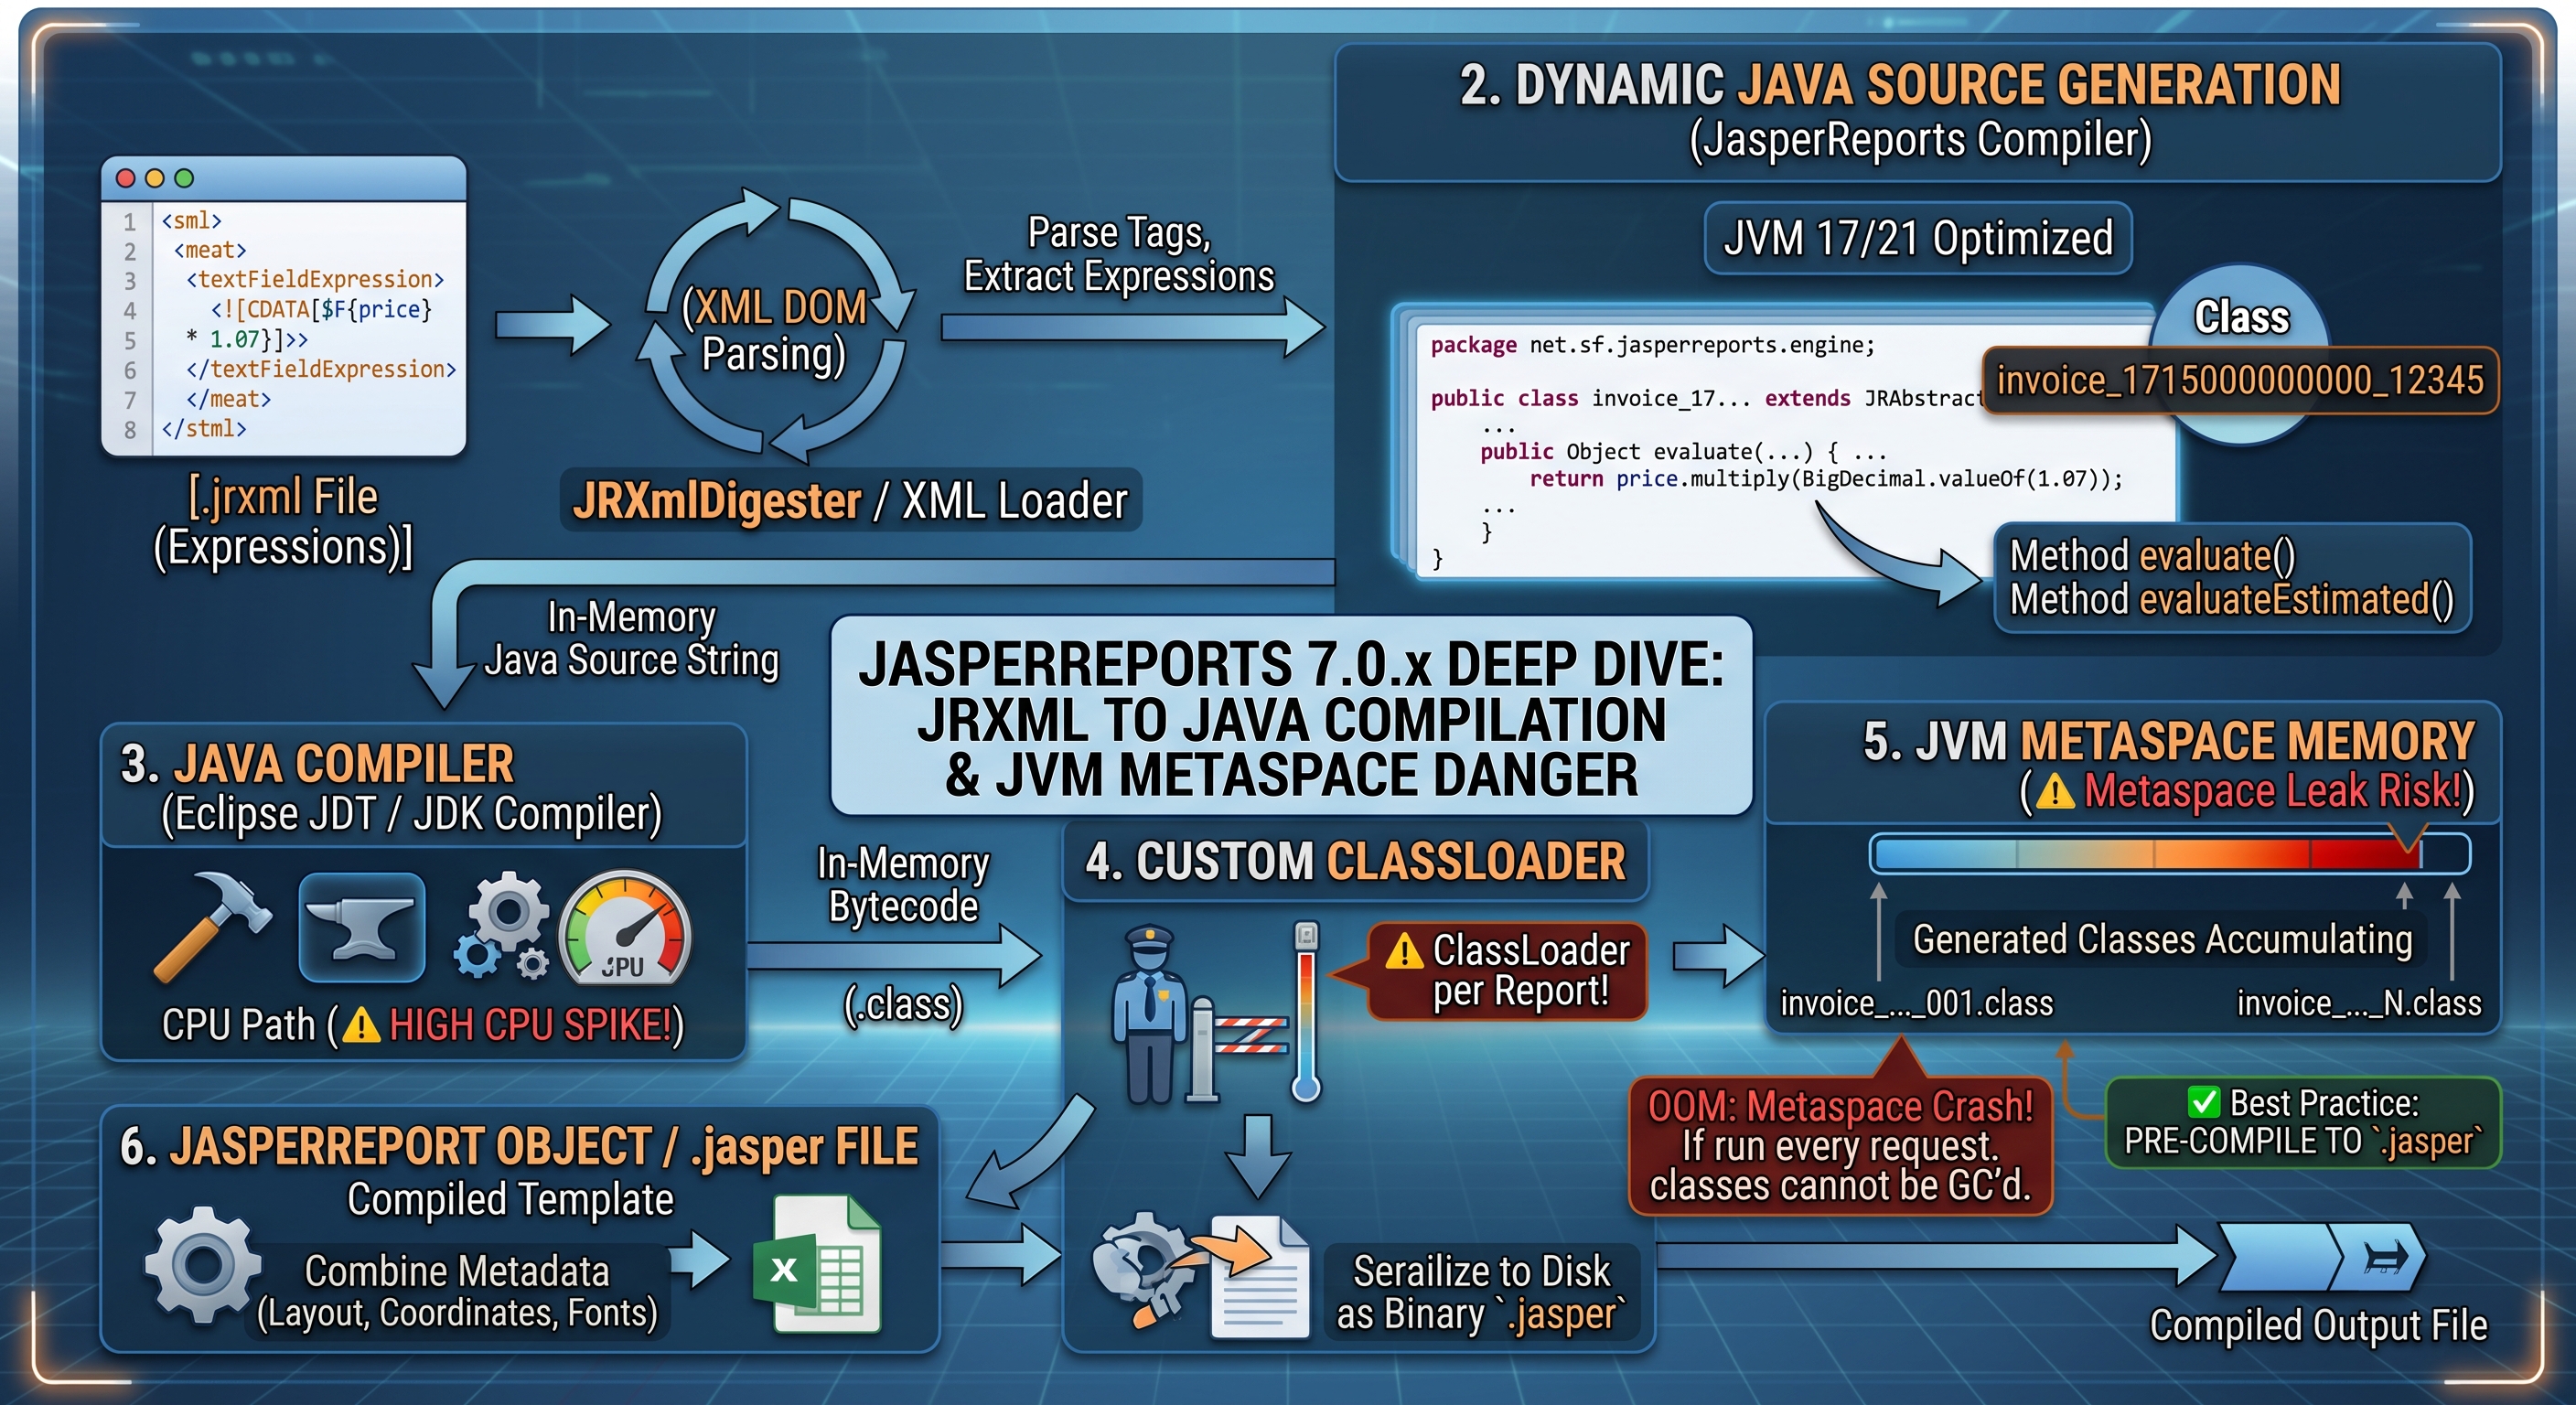Screen dimensions: 2576x1405
Task: Click the warning triangle beside Metaspace Leak Risk
Action: [x=2055, y=792]
